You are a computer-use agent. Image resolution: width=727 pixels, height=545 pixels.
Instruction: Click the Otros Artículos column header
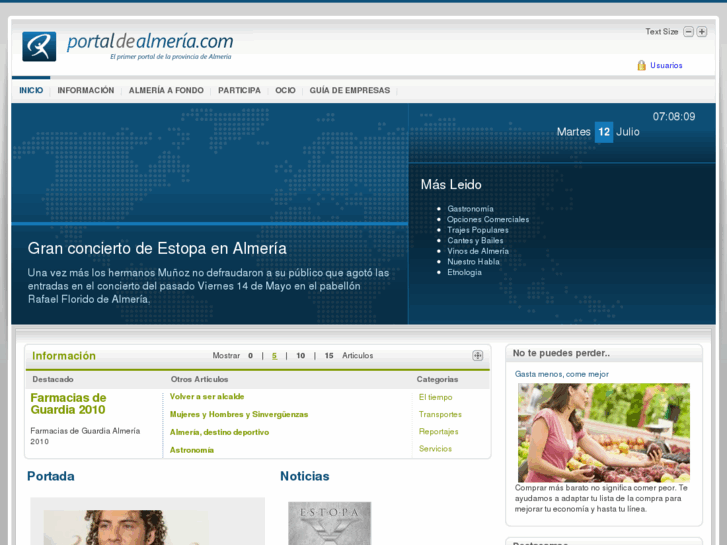(x=199, y=379)
